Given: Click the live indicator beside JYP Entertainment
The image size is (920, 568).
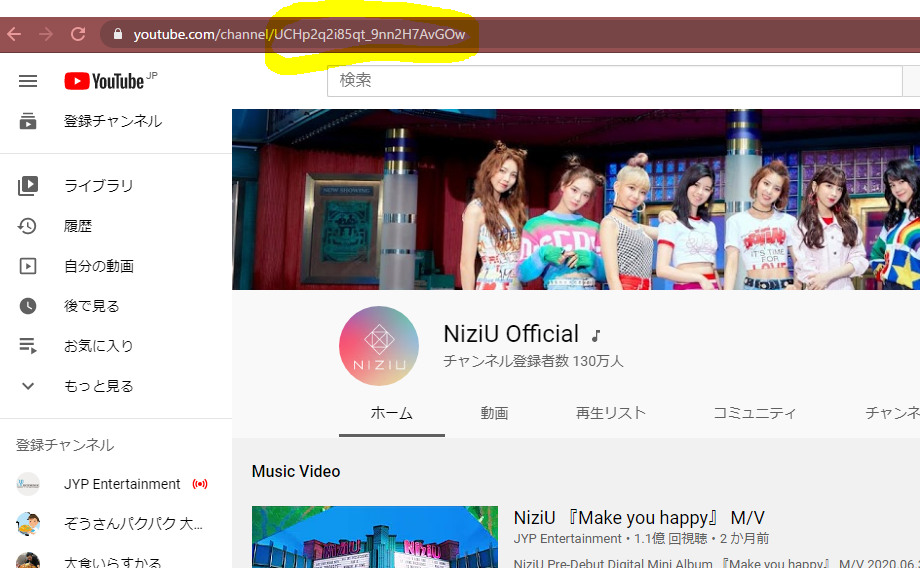Looking at the screenshot, I should (x=200, y=484).
